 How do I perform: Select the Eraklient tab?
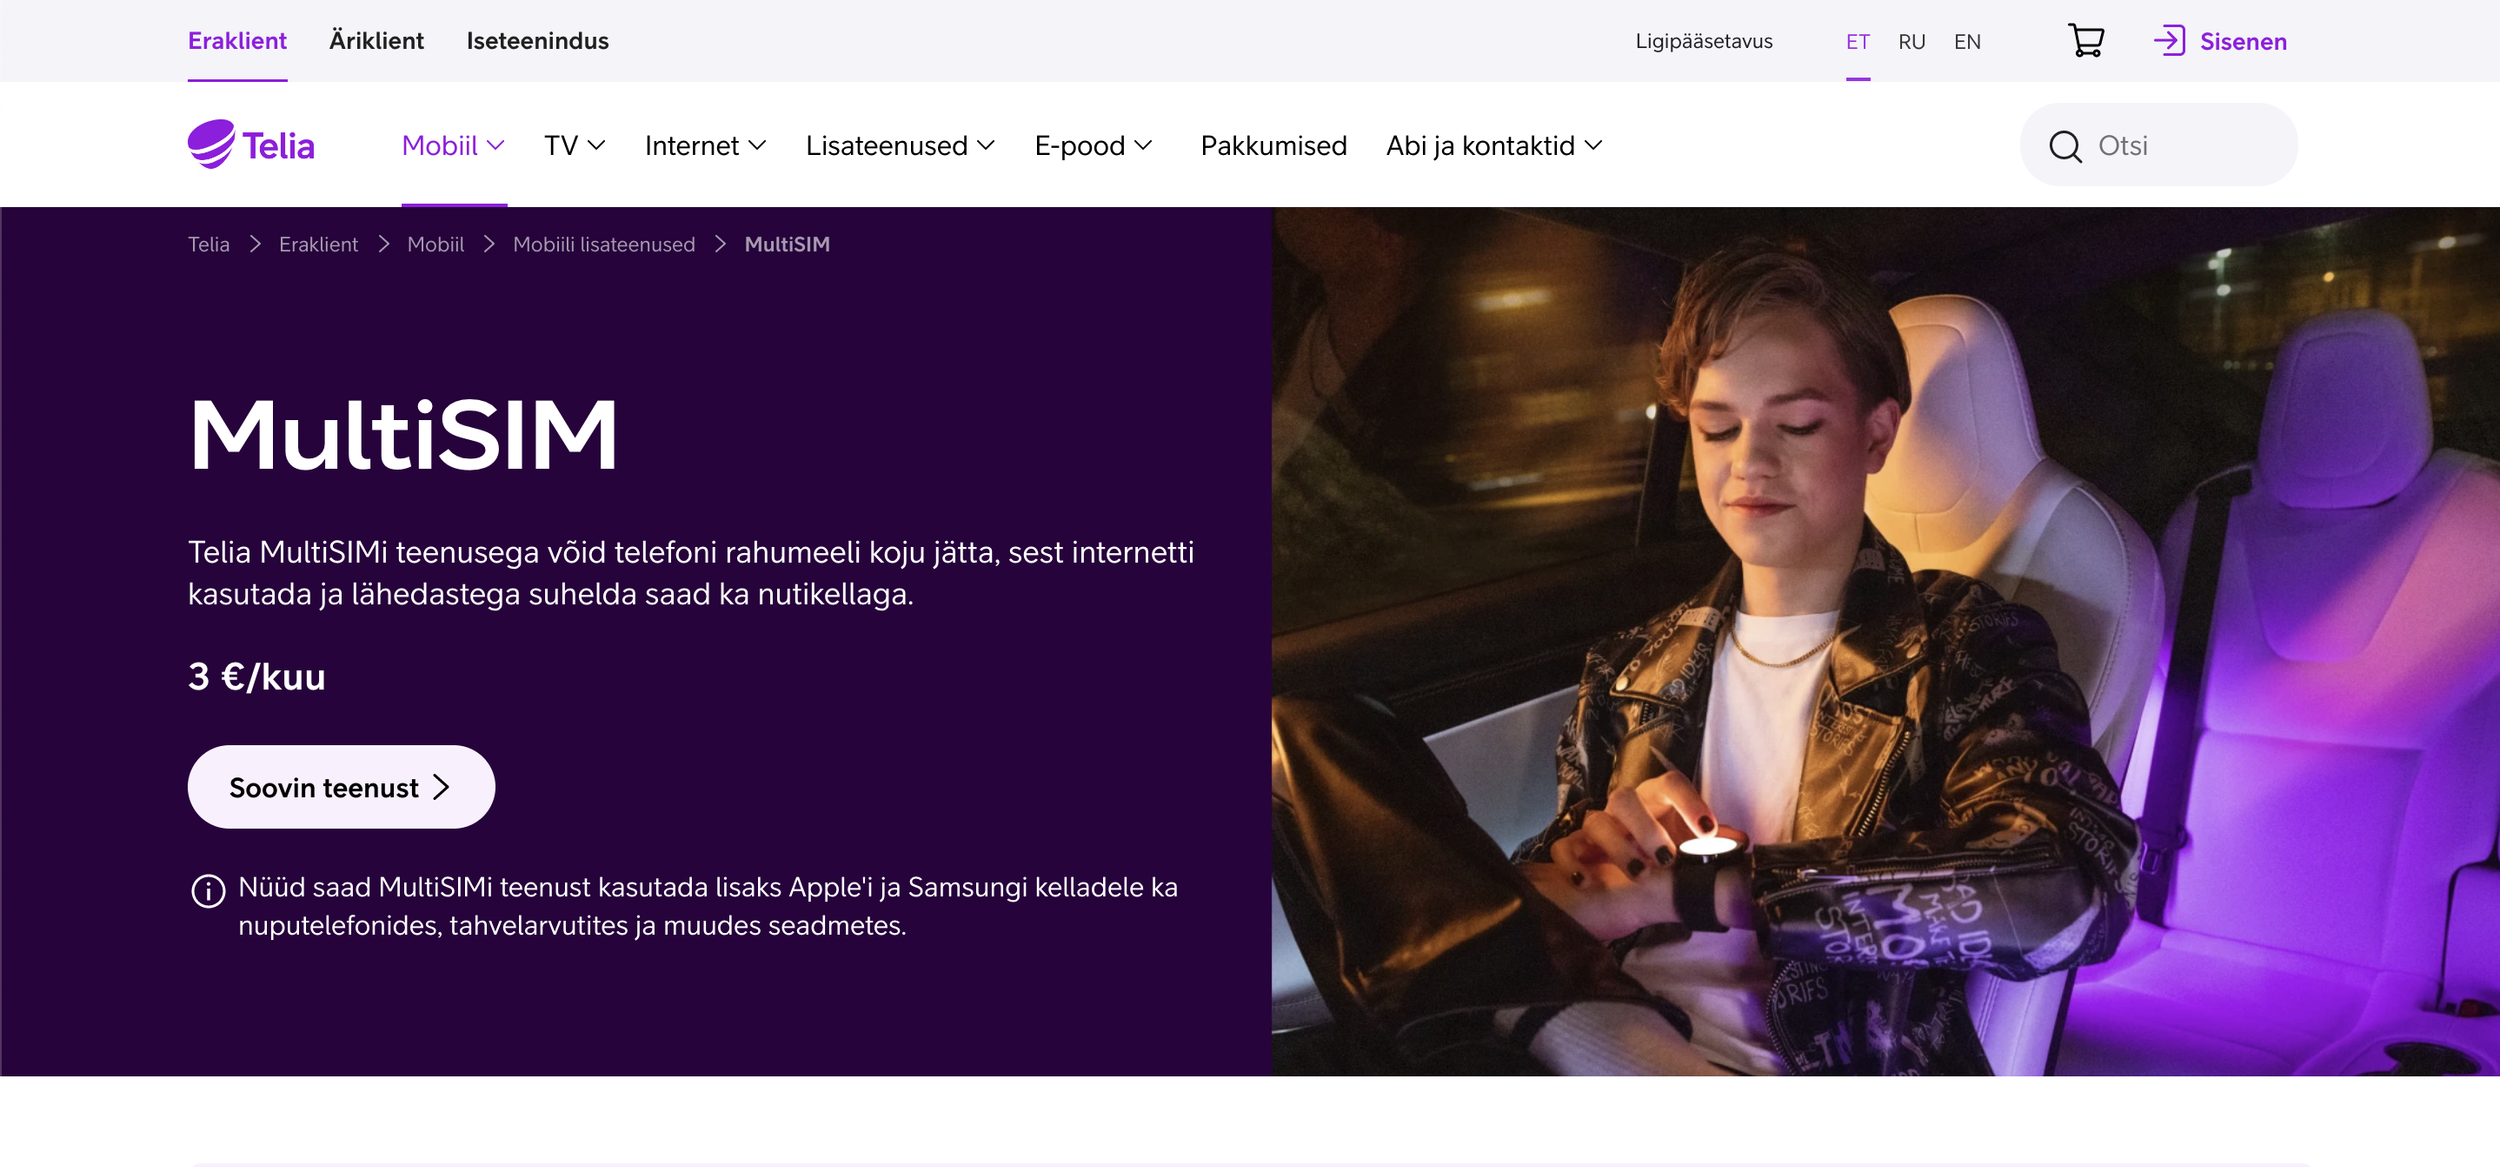pos(237,41)
